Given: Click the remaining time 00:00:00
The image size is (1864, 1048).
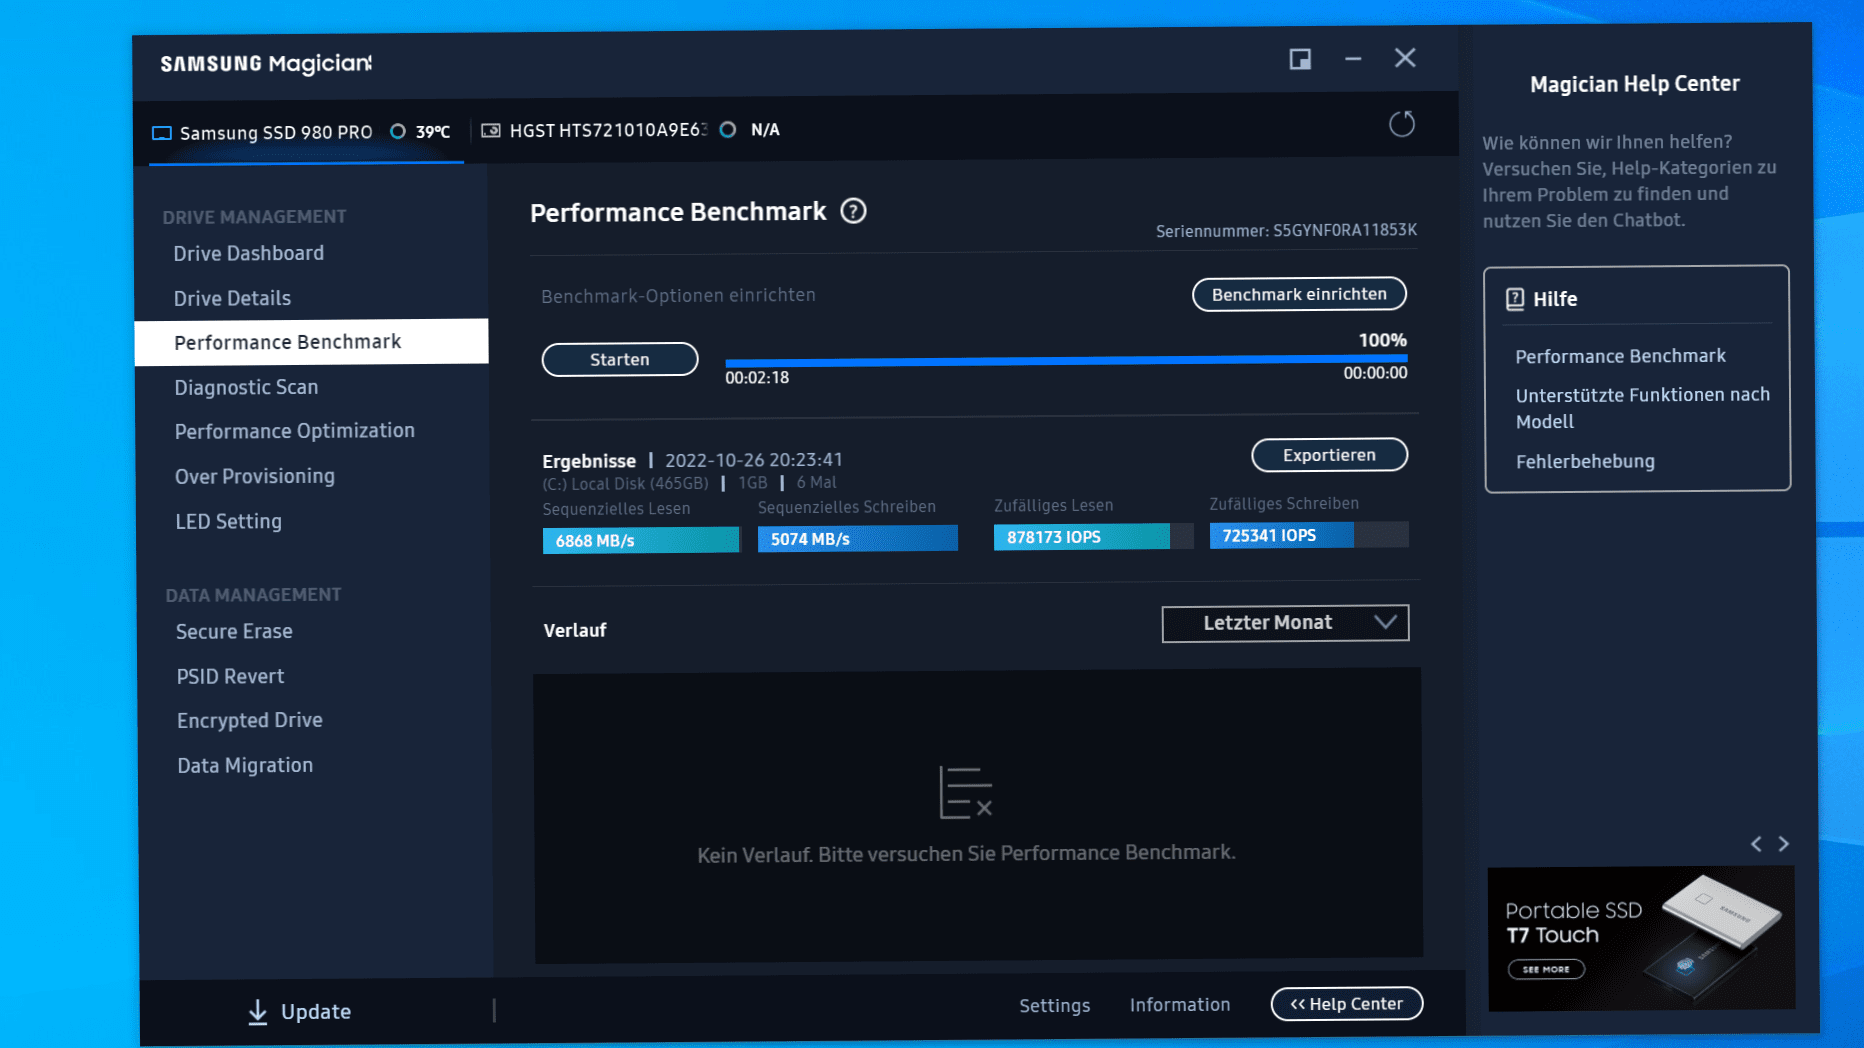Looking at the screenshot, I should click(x=1375, y=373).
